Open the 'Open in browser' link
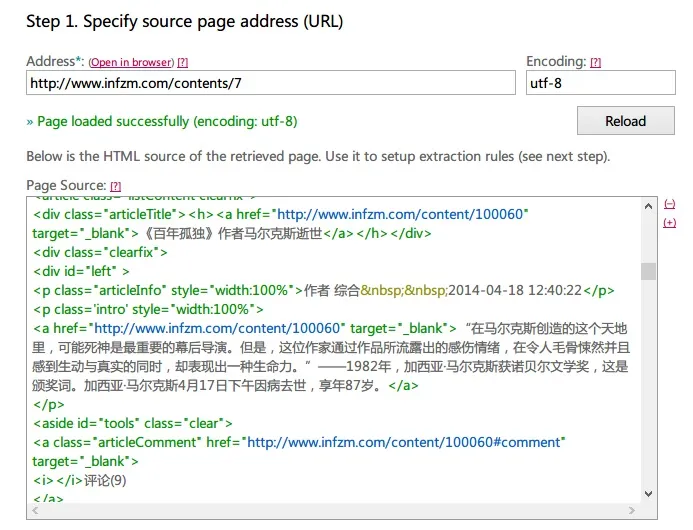Viewport: 693px width, 530px height. click(132, 62)
